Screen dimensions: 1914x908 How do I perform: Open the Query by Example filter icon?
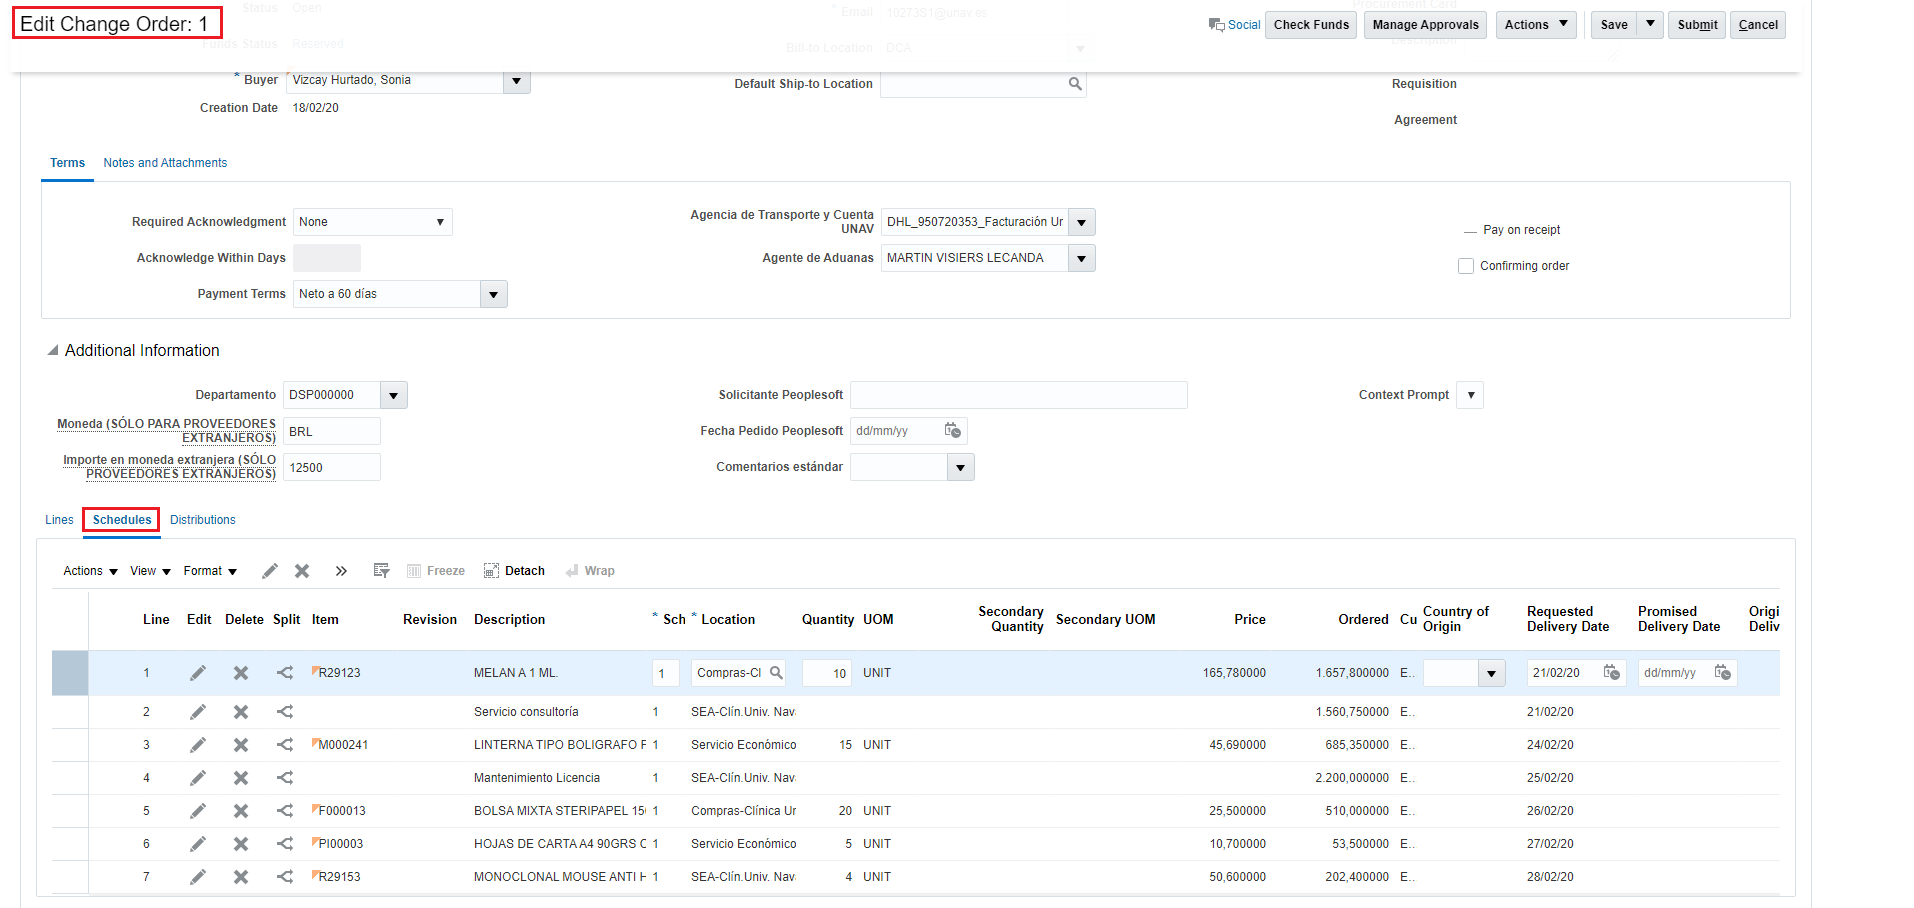point(381,570)
